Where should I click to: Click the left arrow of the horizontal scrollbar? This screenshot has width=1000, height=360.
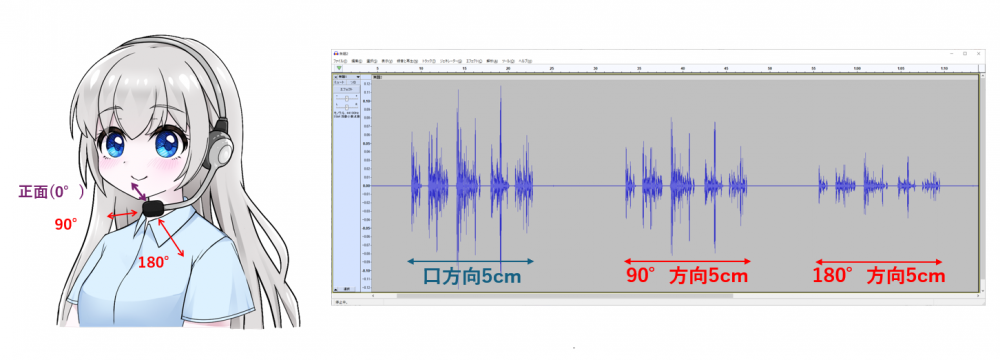point(373,296)
